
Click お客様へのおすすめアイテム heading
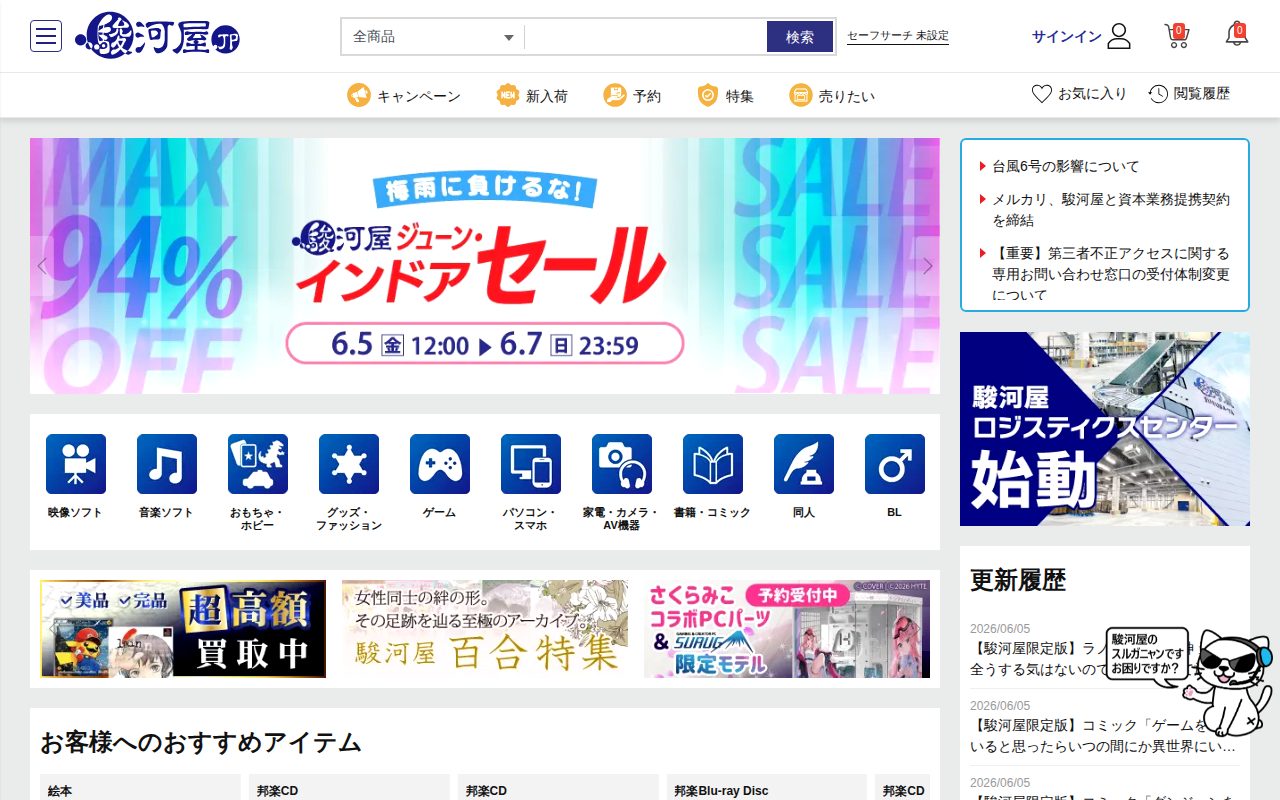click(x=201, y=742)
